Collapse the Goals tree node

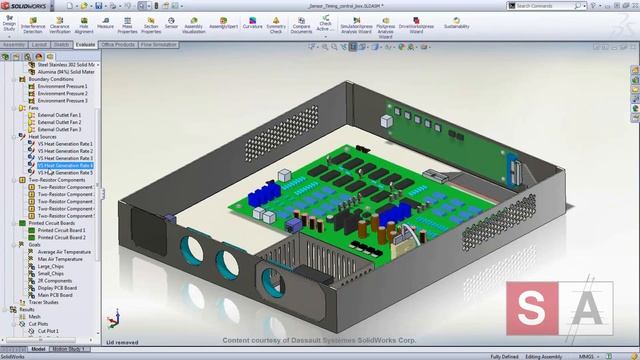click(x=14, y=245)
